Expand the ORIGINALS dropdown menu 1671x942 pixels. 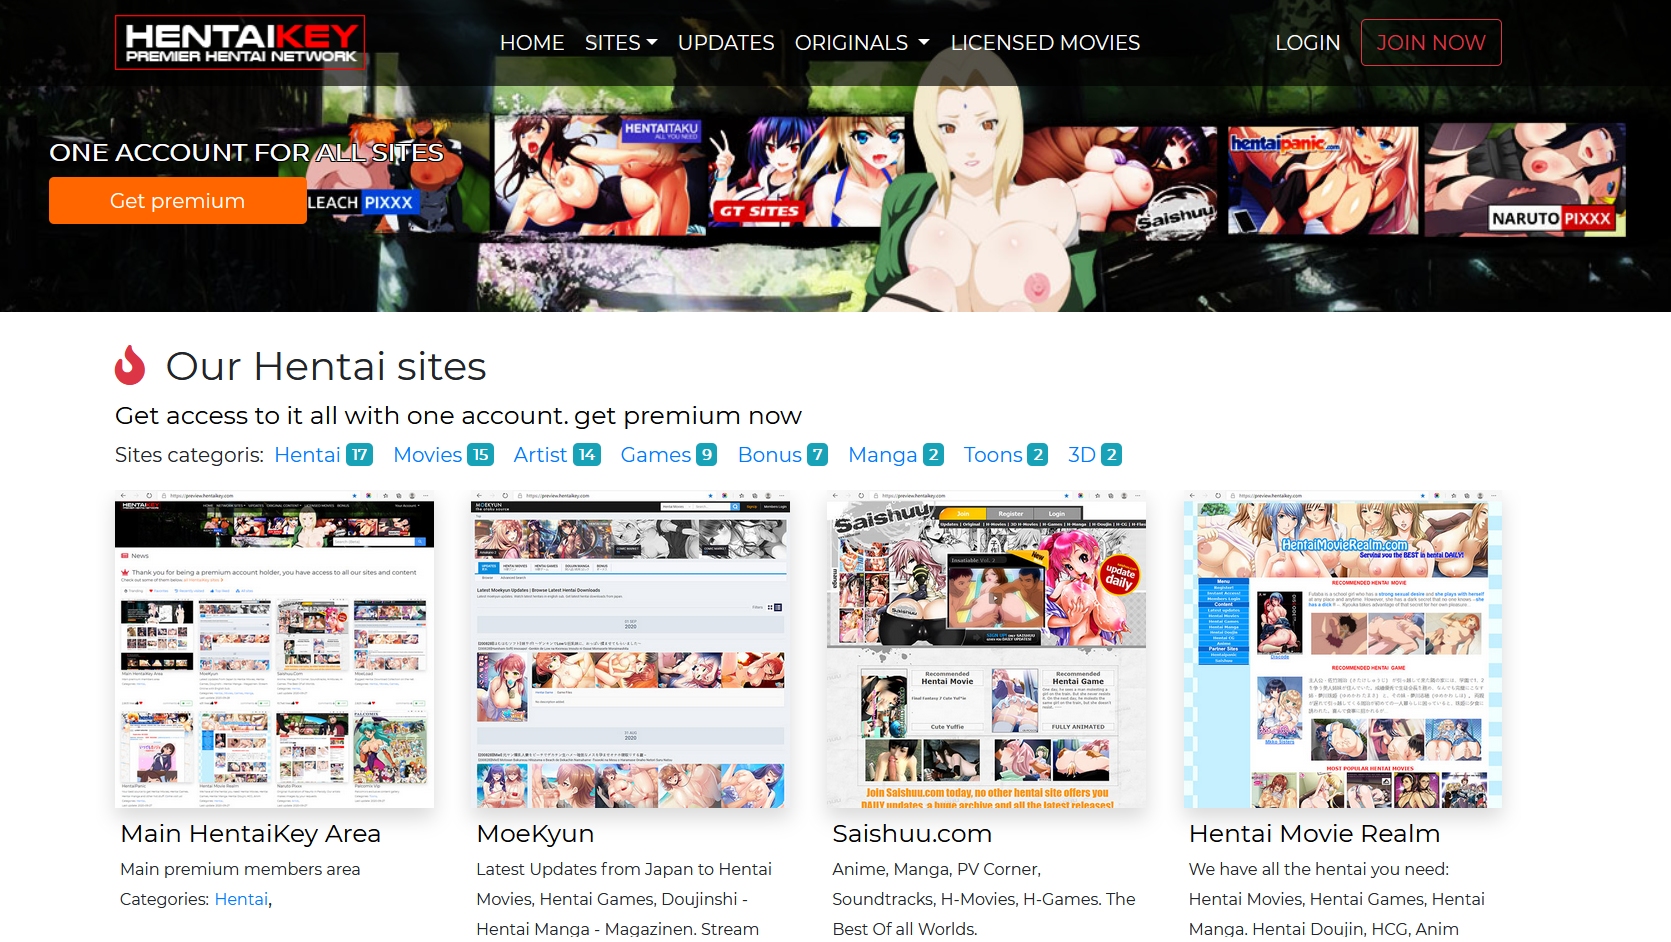point(861,43)
